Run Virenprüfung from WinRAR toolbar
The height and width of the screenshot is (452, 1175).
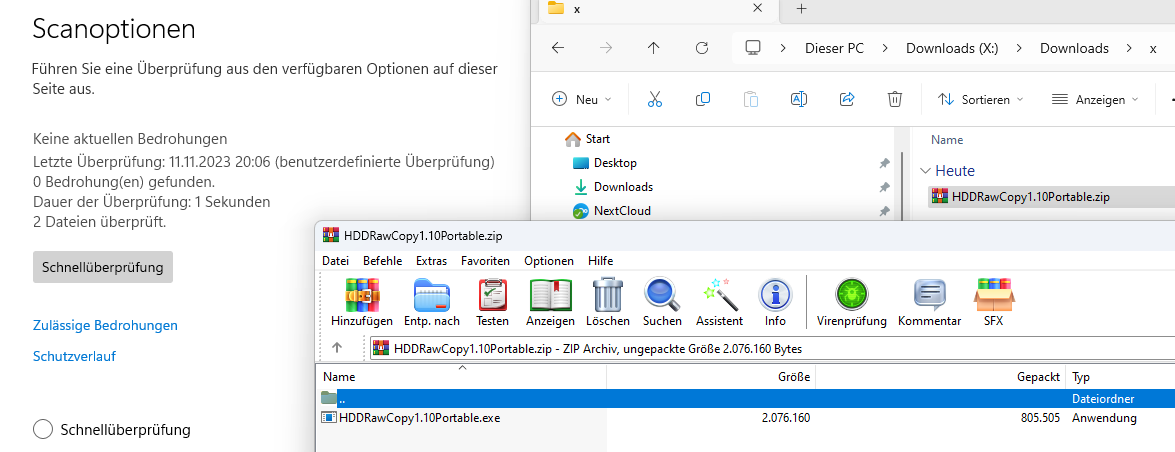coord(851,295)
